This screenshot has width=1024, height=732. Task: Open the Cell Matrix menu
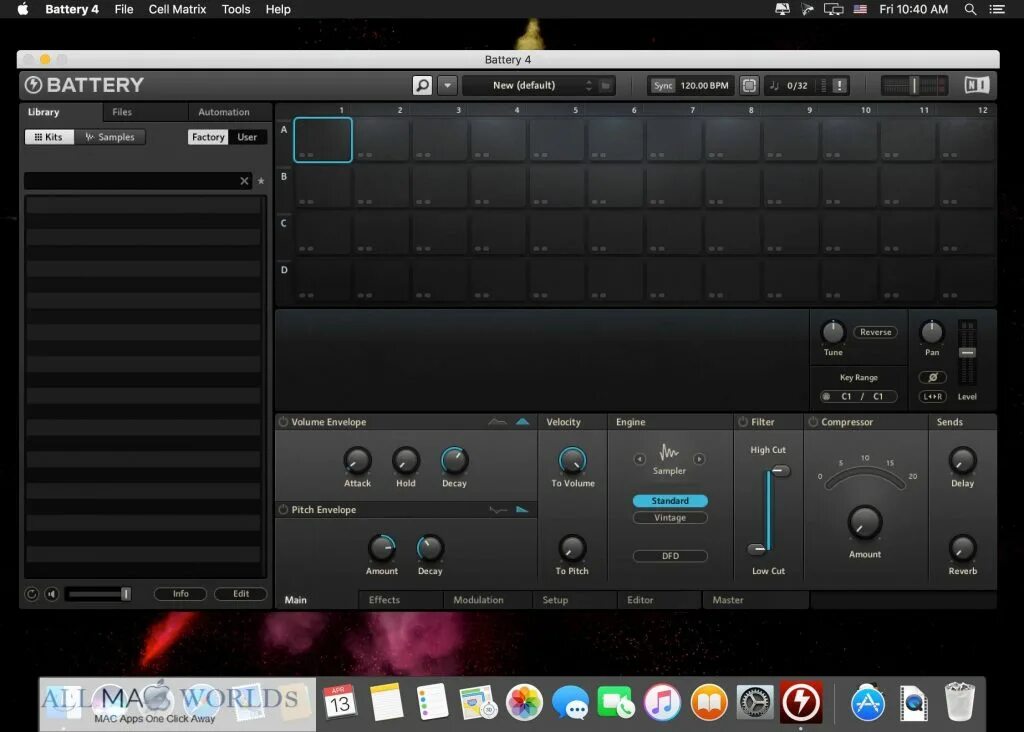click(178, 9)
